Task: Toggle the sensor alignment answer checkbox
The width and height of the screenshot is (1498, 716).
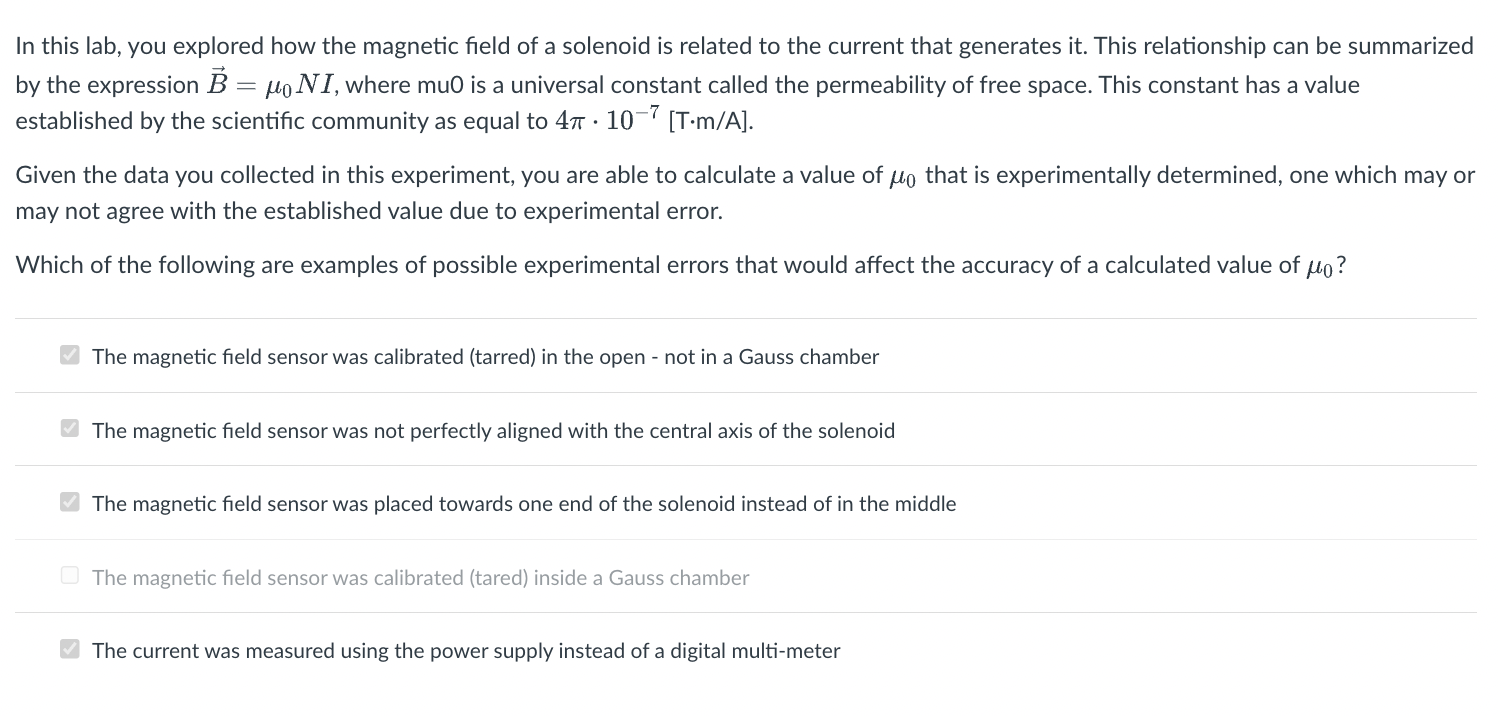Action: pos(69,428)
